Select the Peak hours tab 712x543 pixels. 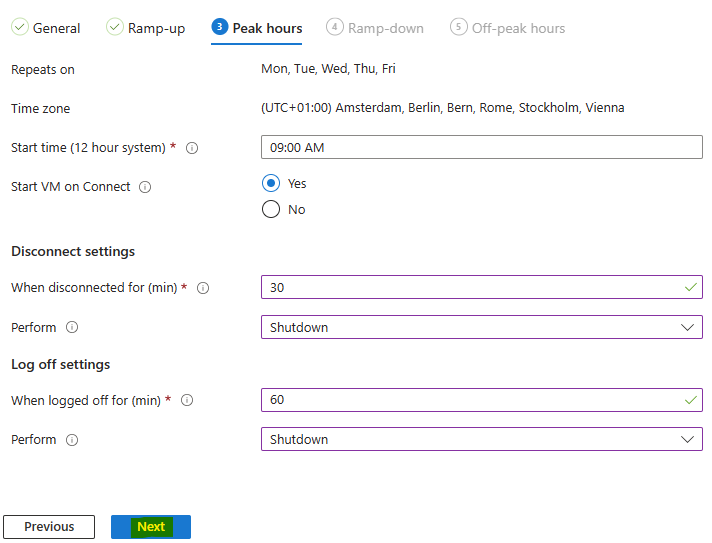(x=257, y=28)
